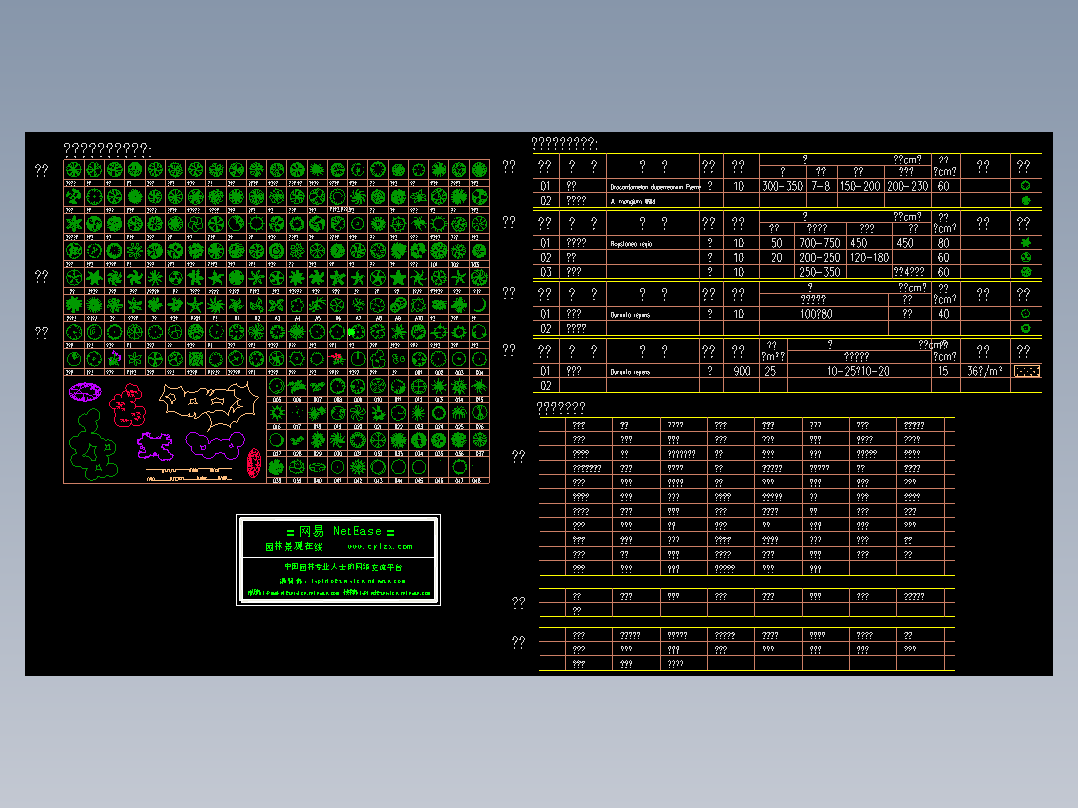Select the large orange jagged outline shape
The height and width of the screenshot is (808, 1078).
tap(208, 404)
